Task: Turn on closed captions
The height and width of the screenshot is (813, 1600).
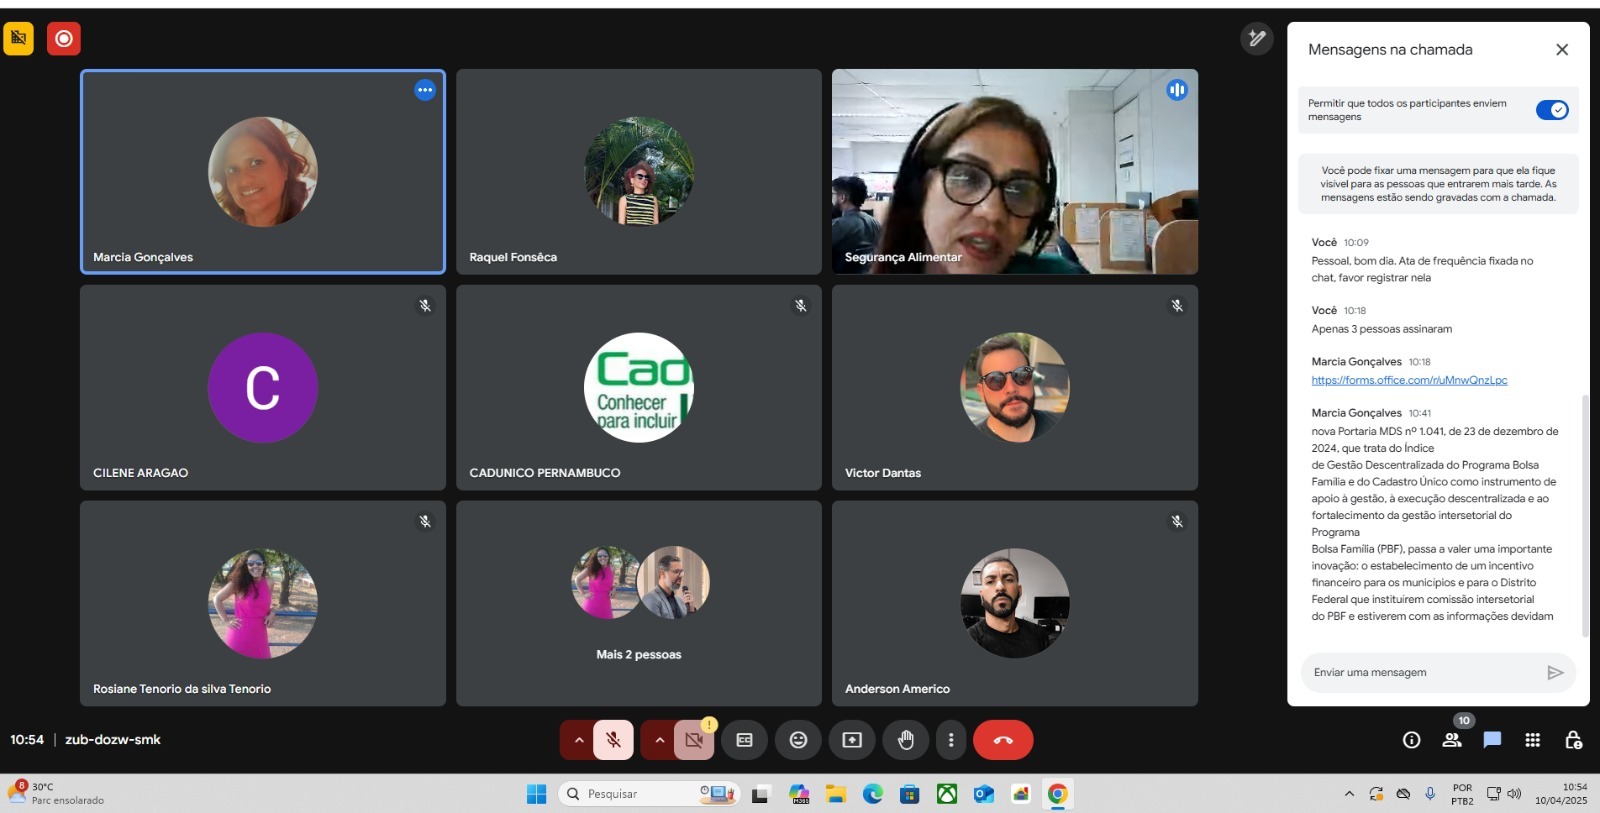Action: (x=744, y=740)
